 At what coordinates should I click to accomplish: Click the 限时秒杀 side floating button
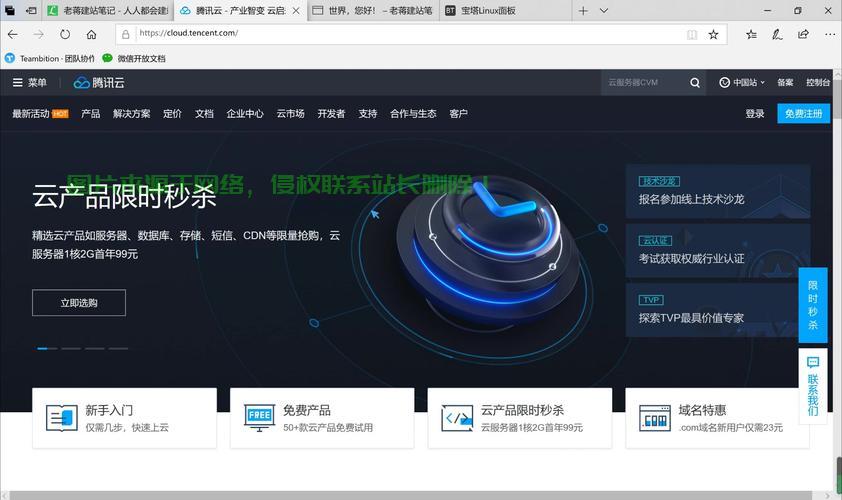click(x=812, y=305)
